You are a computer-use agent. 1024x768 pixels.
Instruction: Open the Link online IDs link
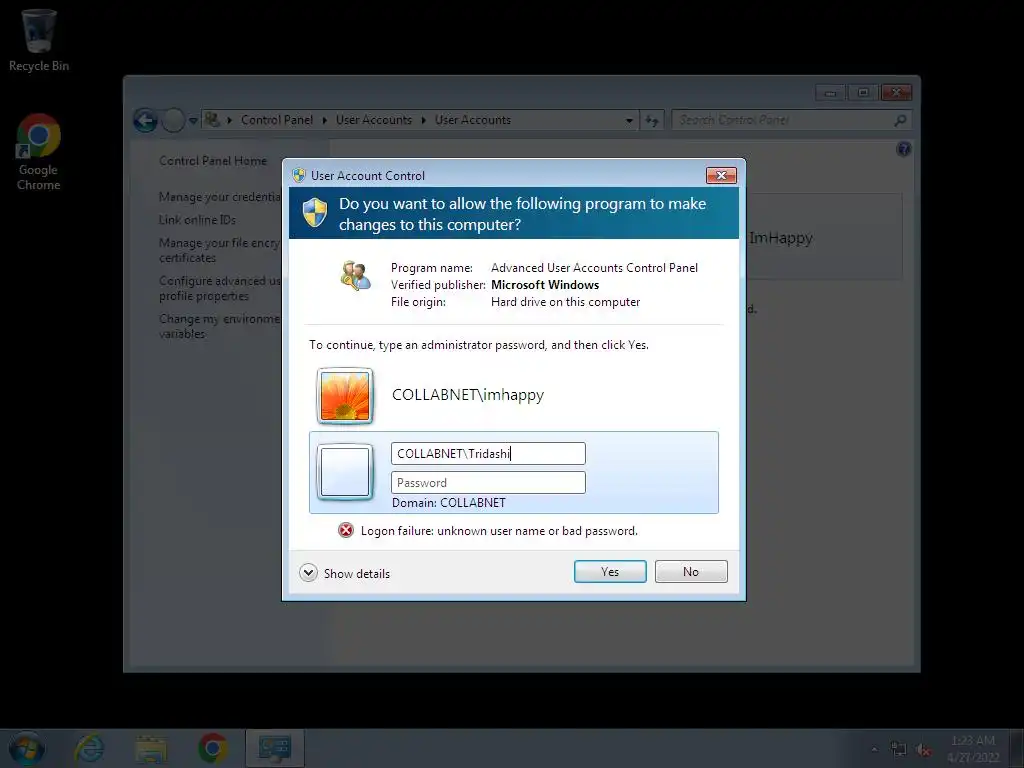tap(197, 220)
